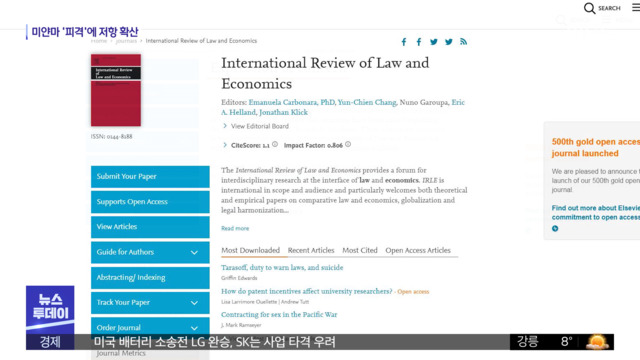Expand View Editorial Board chevron
Viewport: 640px width, 360px height.
(x=225, y=126)
